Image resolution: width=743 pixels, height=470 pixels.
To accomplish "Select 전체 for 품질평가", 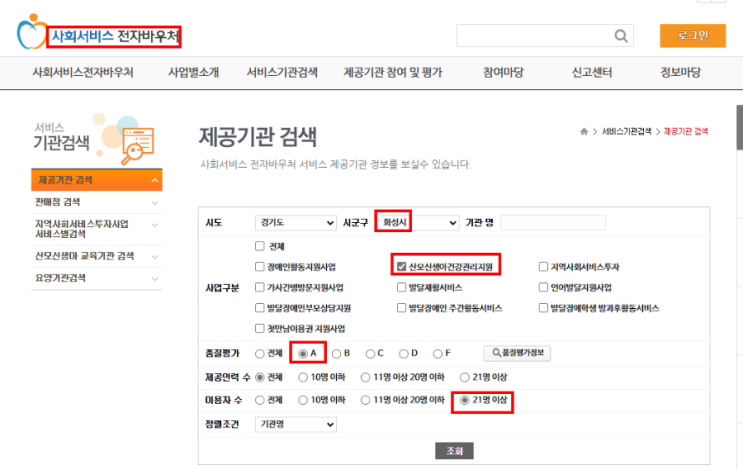I will pos(260,354).
